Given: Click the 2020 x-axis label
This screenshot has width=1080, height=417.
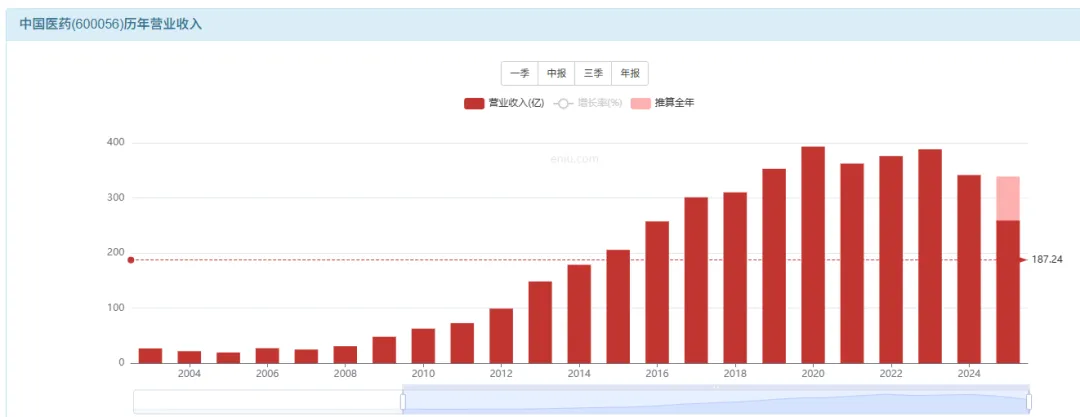Looking at the screenshot, I should coord(813,374).
